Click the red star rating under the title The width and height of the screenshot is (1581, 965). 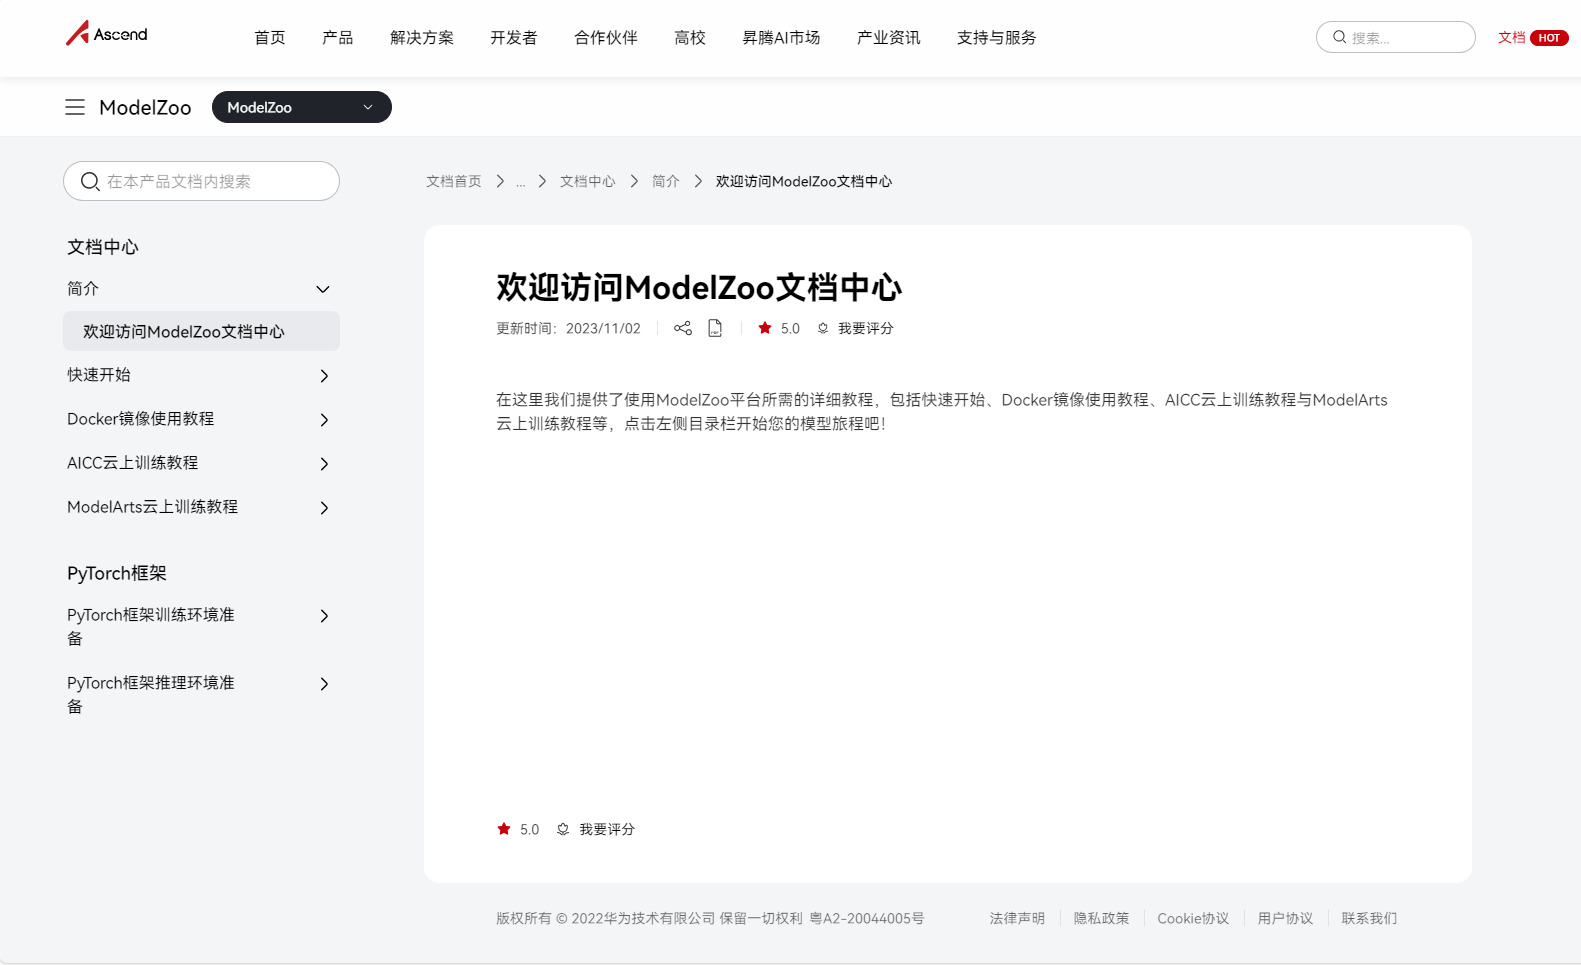765,328
